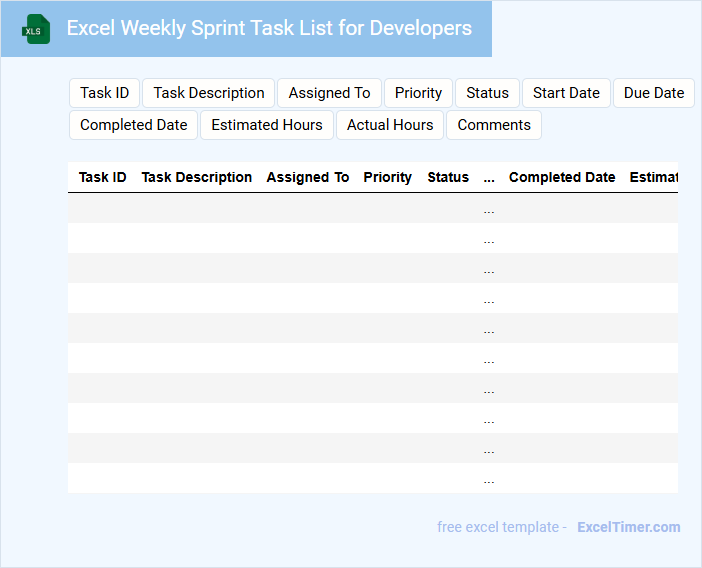This screenshot has width=702, height=568.
Task: Select the Completed Date column header
Action: [x=562, y=177]
